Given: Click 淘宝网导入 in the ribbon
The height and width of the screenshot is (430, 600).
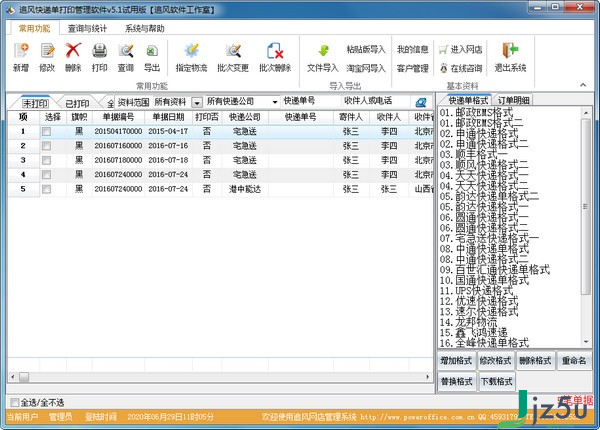Looking at the screenshot, I should click(x=365, y=68).
